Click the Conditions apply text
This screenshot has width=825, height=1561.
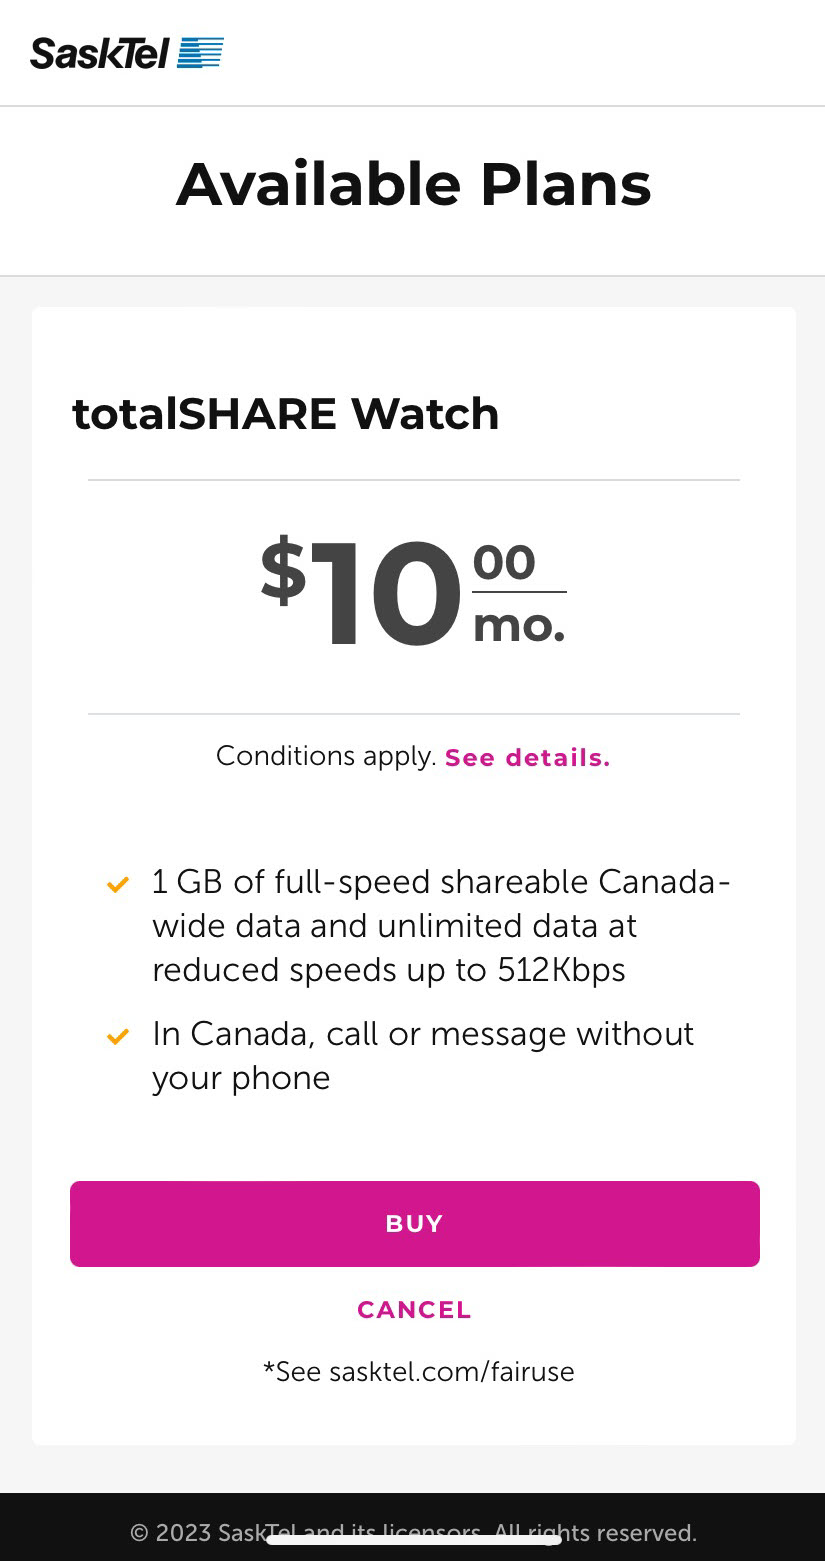(326, 756)
